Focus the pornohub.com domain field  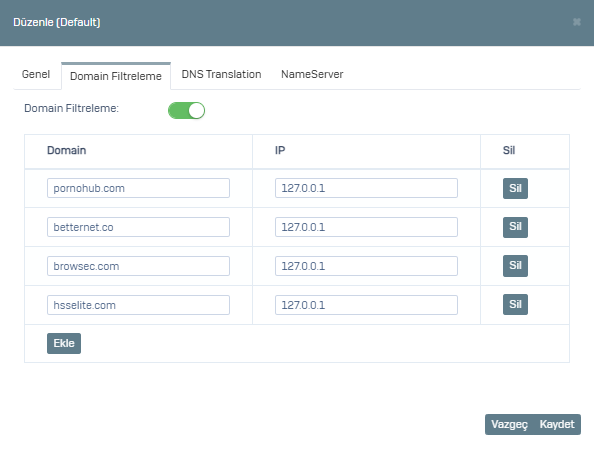tap(138, 188)
